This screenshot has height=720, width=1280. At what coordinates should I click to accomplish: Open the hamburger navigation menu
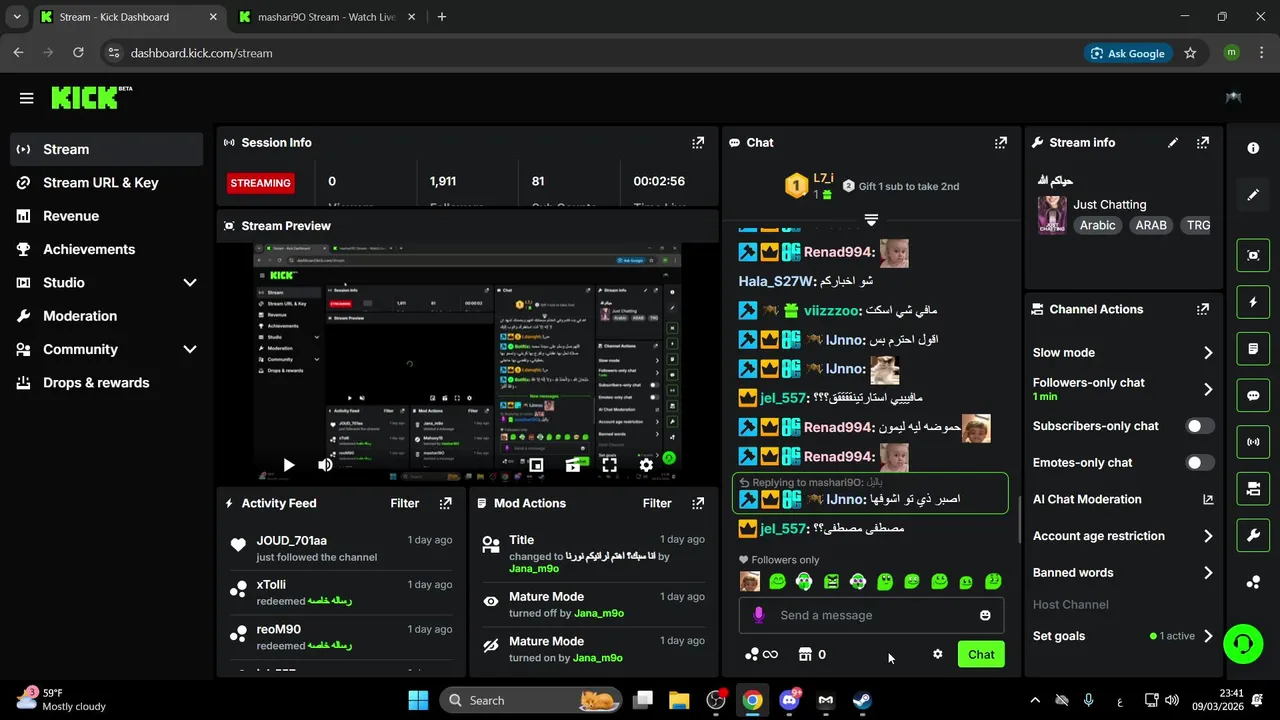point(27,98)
